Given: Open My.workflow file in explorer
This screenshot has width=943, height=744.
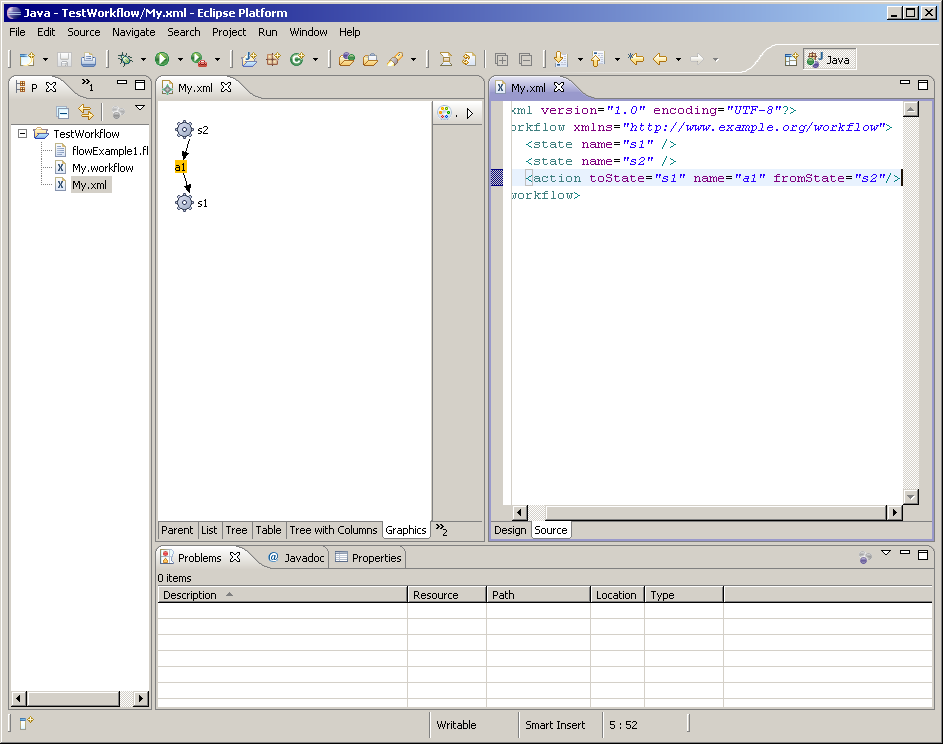Looking at the screenshot, I should [x=102, y=168].
